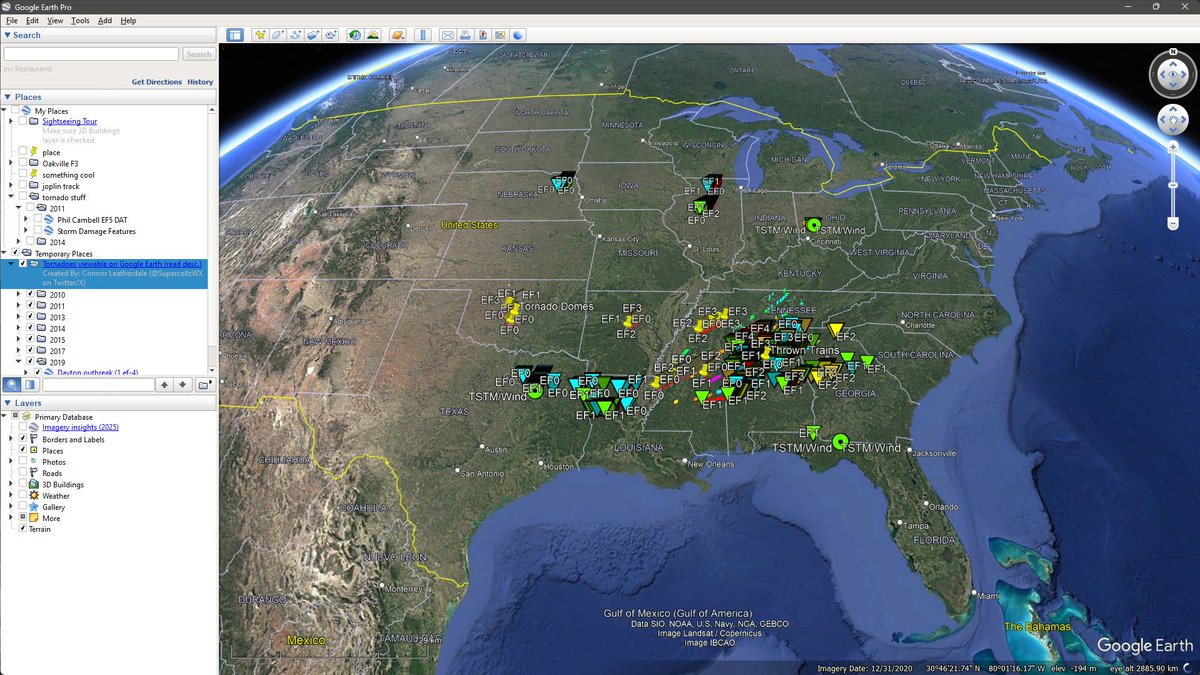Toggle the sidebar visibility button
The height and width of the screenshot is (675, 1200).
coord(234,35)
